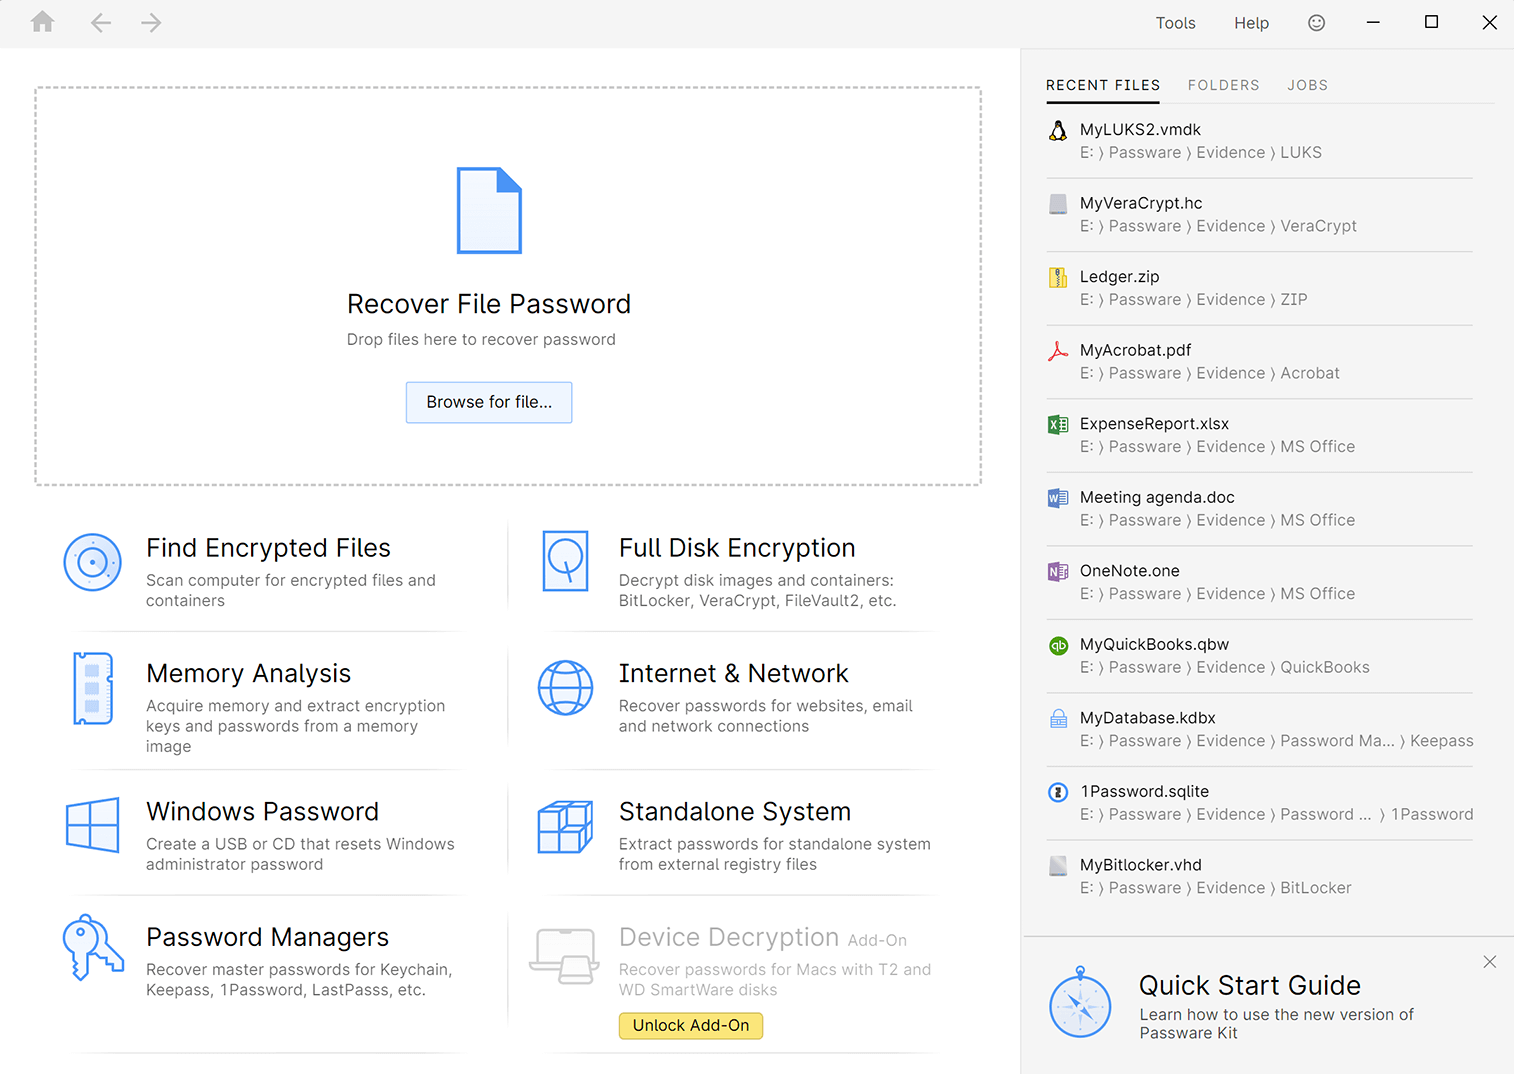Screen dimensions: 1514x1074
Task: Open the Standalone System cube icon
Action: 565,827
